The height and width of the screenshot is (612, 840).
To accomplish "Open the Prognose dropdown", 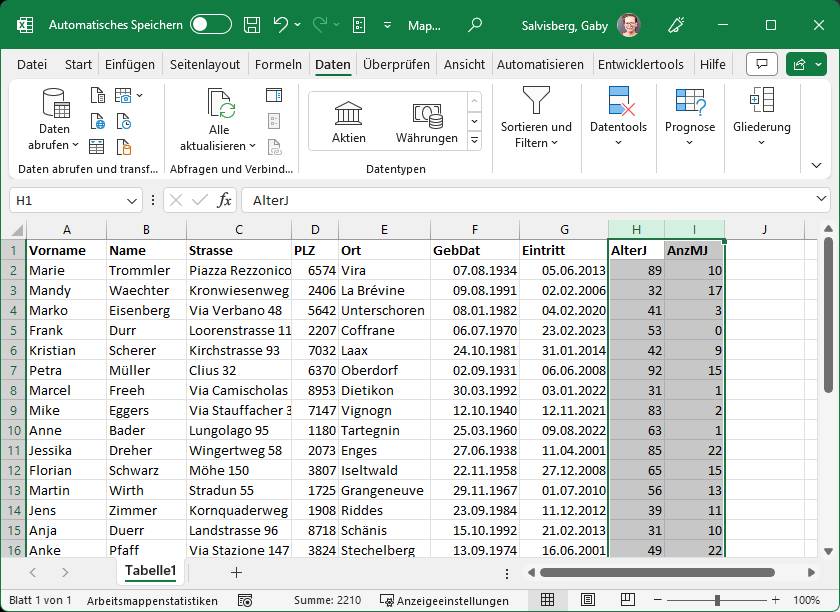I will [x=689, y=117].
